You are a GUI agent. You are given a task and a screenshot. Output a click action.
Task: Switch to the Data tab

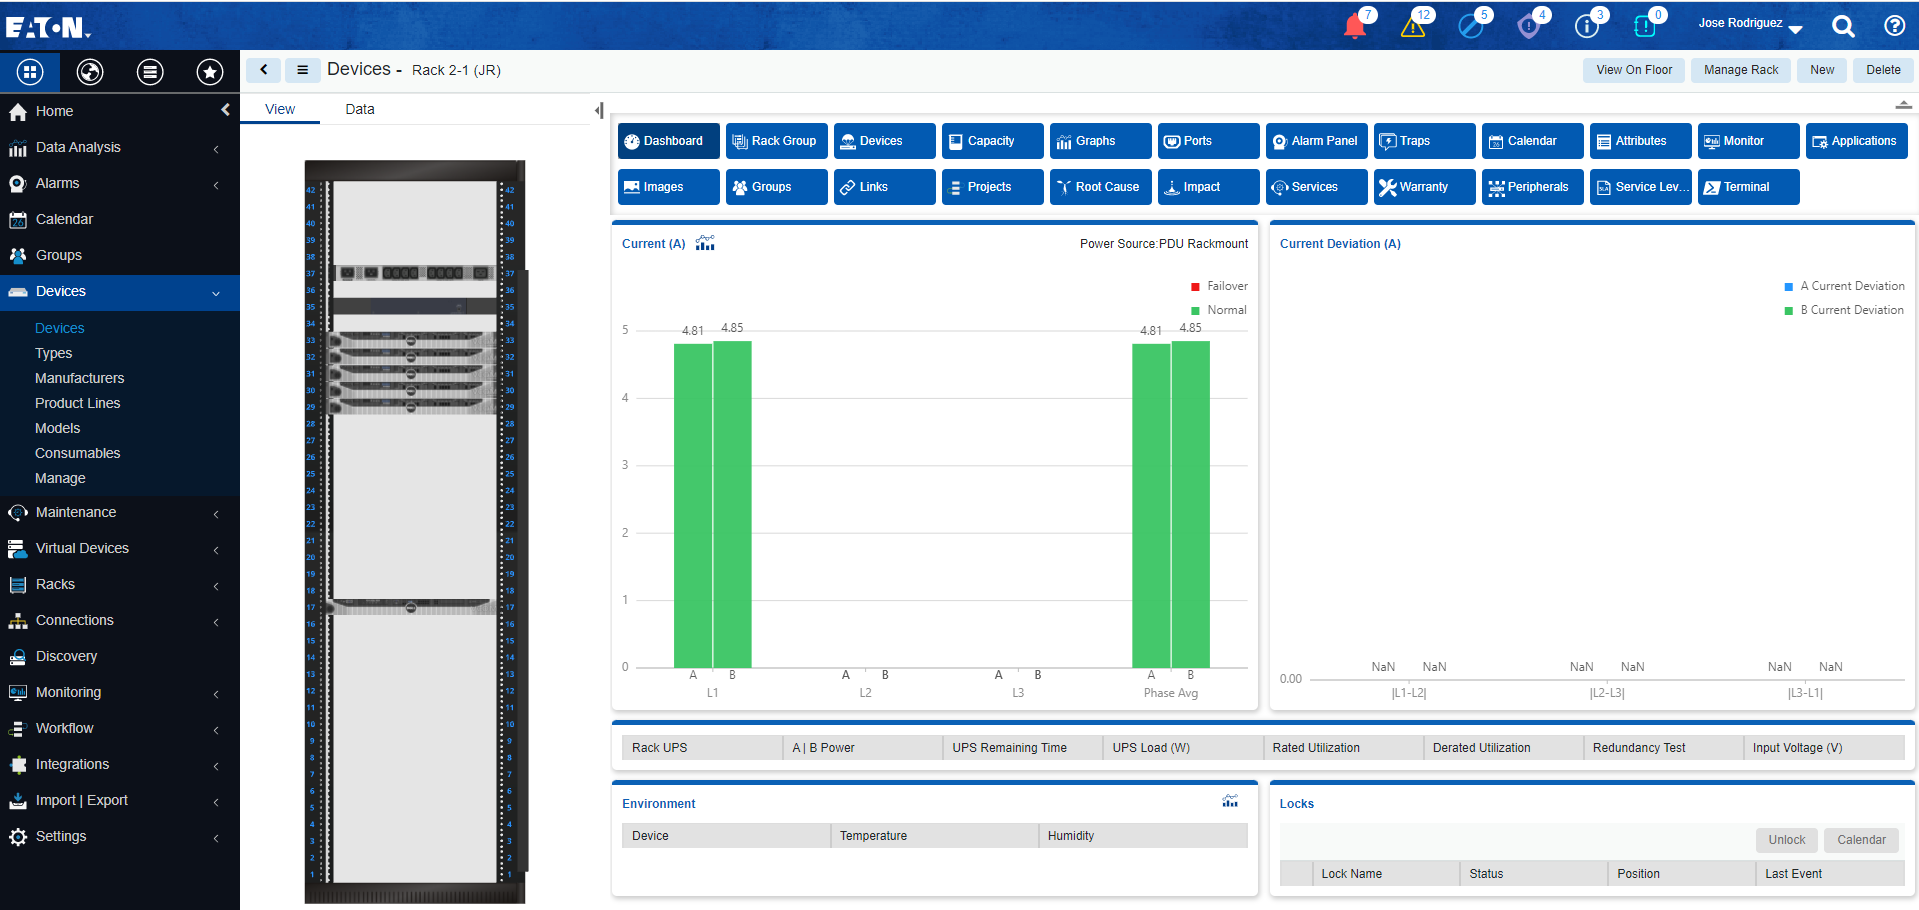tap(360, 109)
